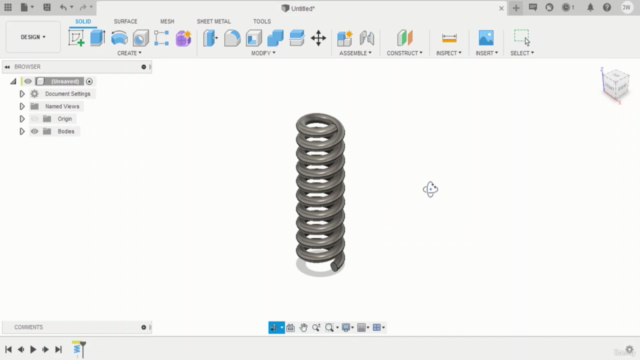Viewport: 640px width, 360px height.
Task: Select the Revolve tool
Action: (x=119, y=38)
